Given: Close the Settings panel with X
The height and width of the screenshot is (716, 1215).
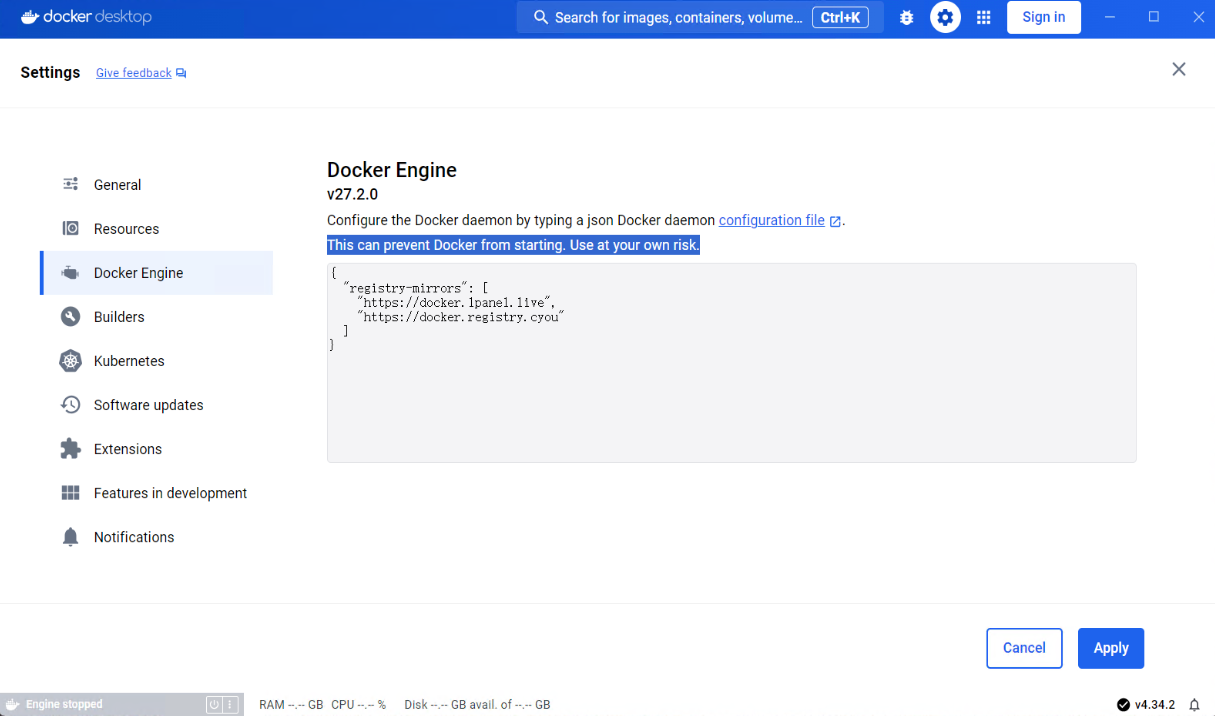Looking at the screenshot, I should click(1179, 69).
